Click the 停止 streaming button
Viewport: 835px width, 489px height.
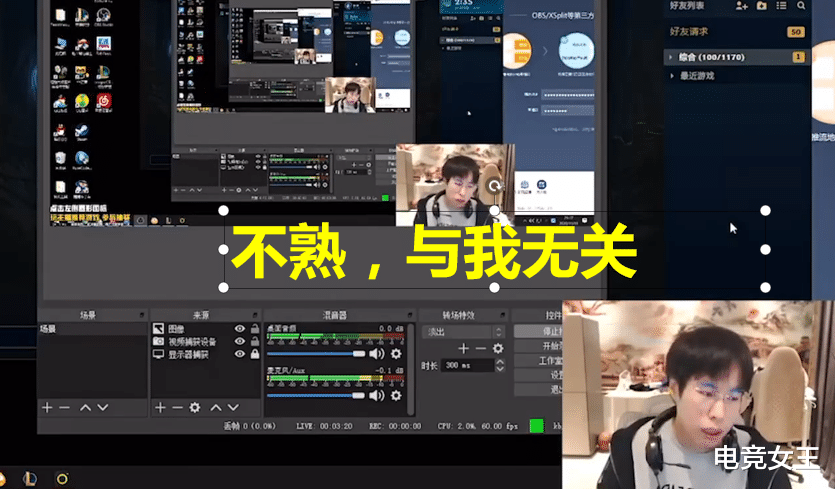pos(538,331)
